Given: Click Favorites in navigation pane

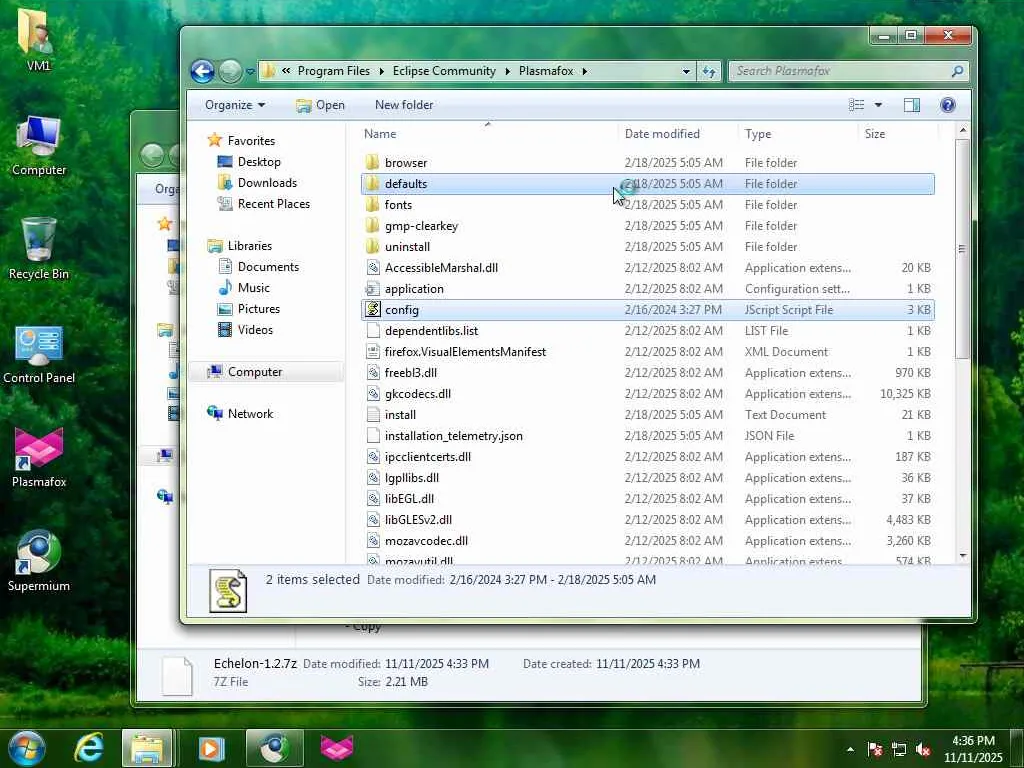Looking at the screenshot, I should [x=251, y=140].
